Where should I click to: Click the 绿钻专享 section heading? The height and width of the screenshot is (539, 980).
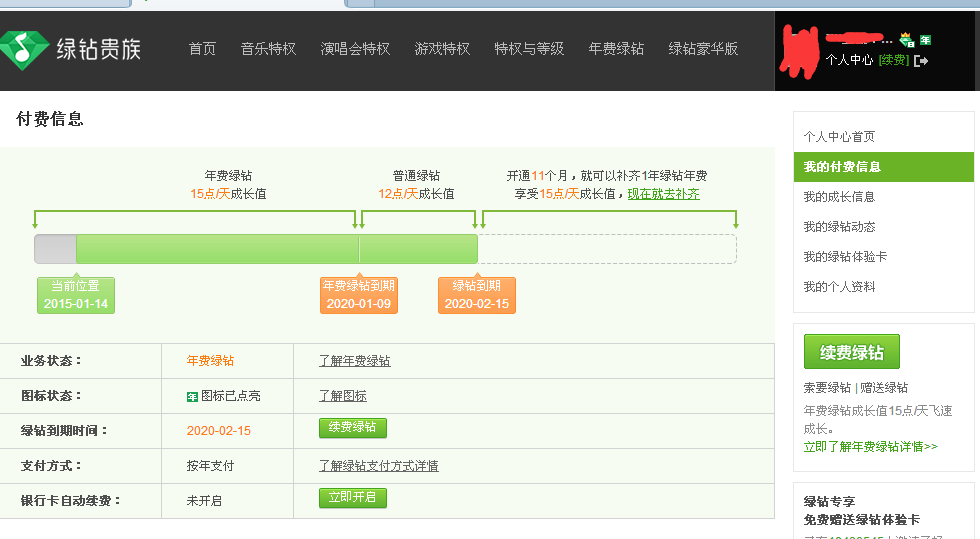click(x=829, y=501)
